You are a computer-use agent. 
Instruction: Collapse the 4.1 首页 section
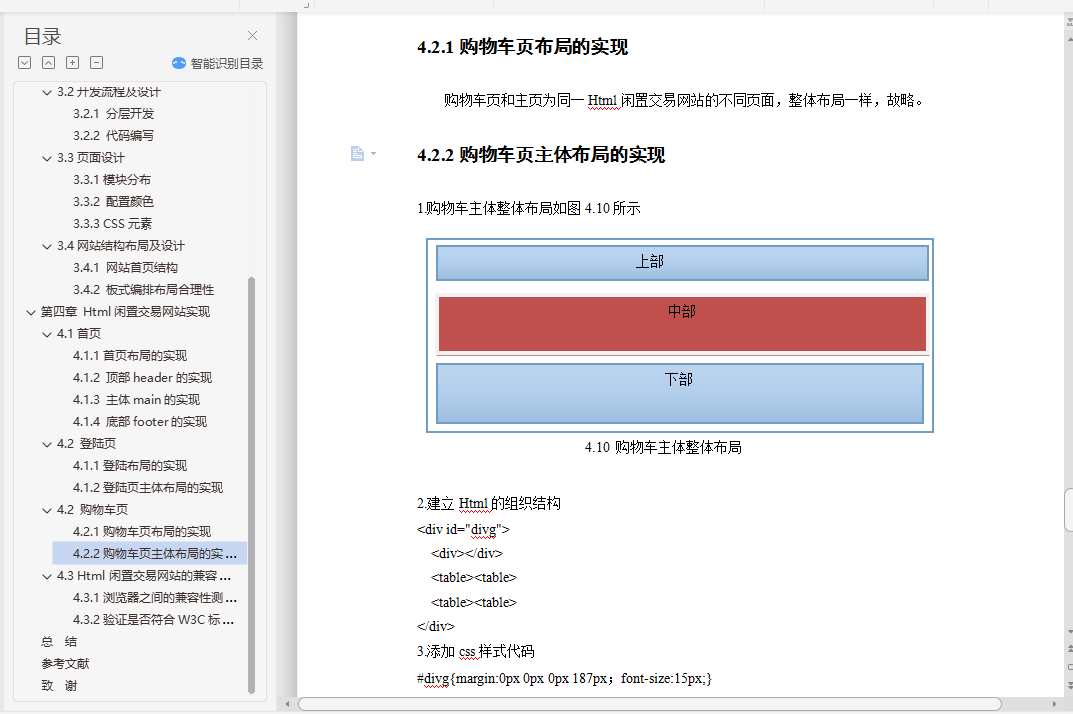[x=47, y=334]
